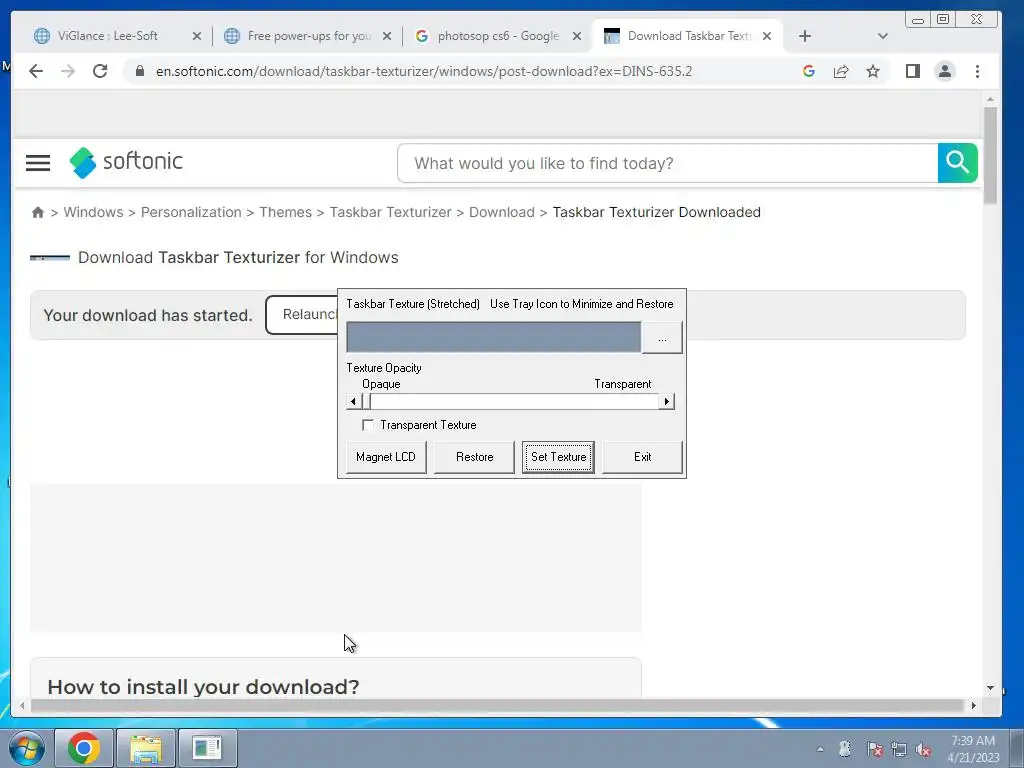
Task: Click the texture path preview field
Action: [x=494, y=338]
